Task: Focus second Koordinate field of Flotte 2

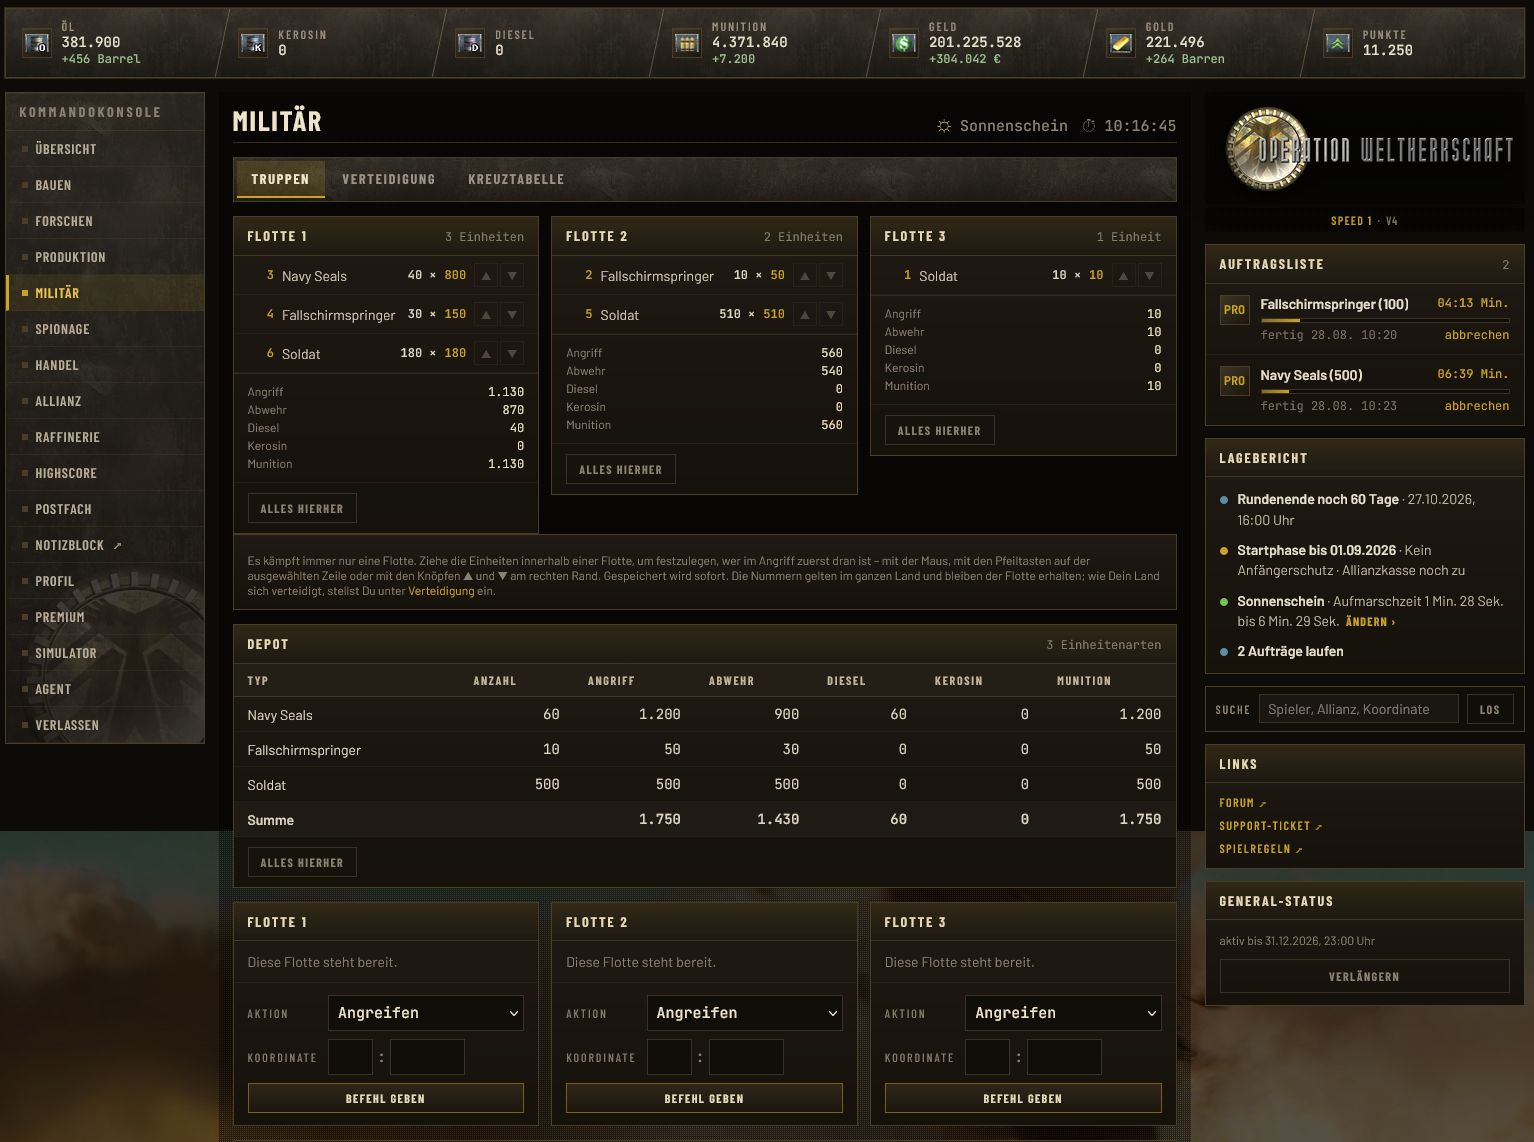Action: (746, 1057)
